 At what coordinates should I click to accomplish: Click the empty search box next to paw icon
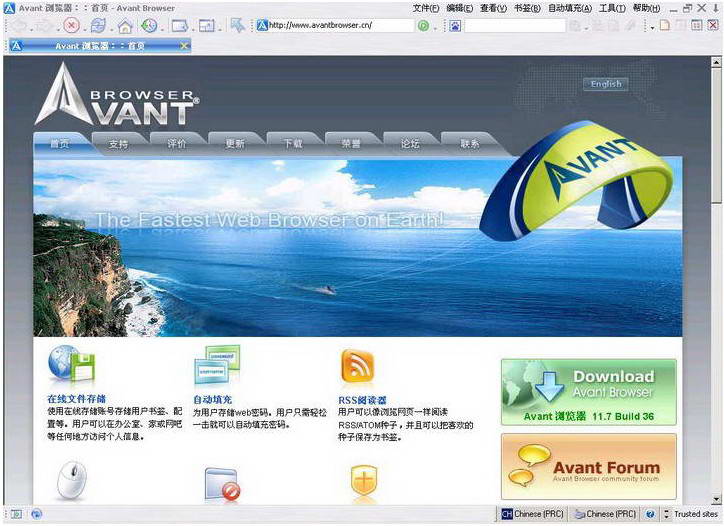(515, 26)
